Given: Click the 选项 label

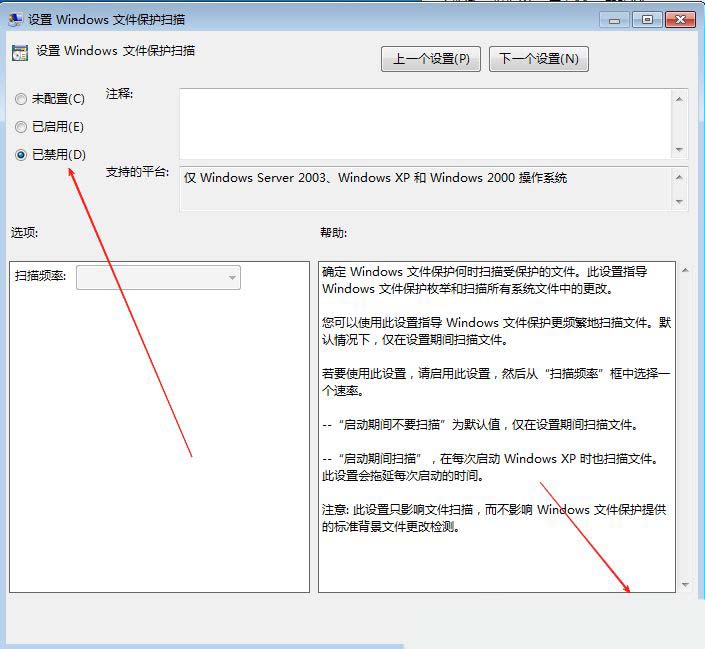Looking at the screenshot, I should (24, 233).
